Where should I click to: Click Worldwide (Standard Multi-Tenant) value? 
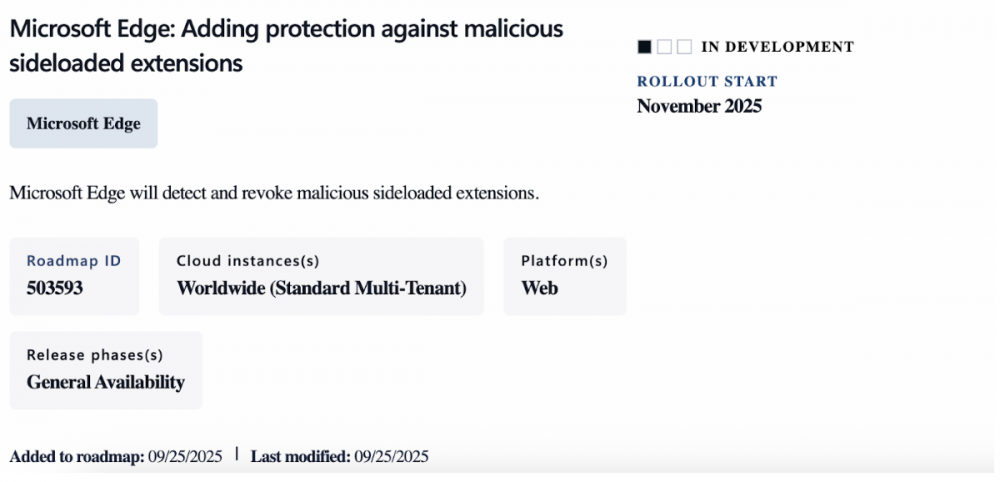click(x=321, y=288)
